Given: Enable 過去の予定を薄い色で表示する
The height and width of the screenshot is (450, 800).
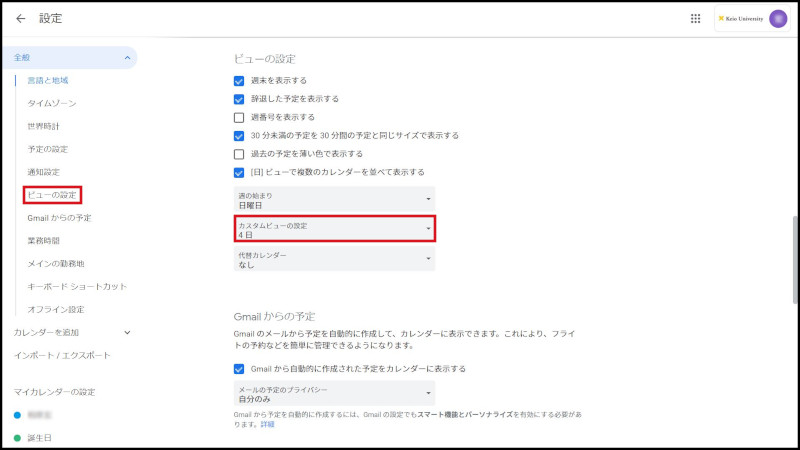Looking at the screenshot, I should click(x=239, y=154).
